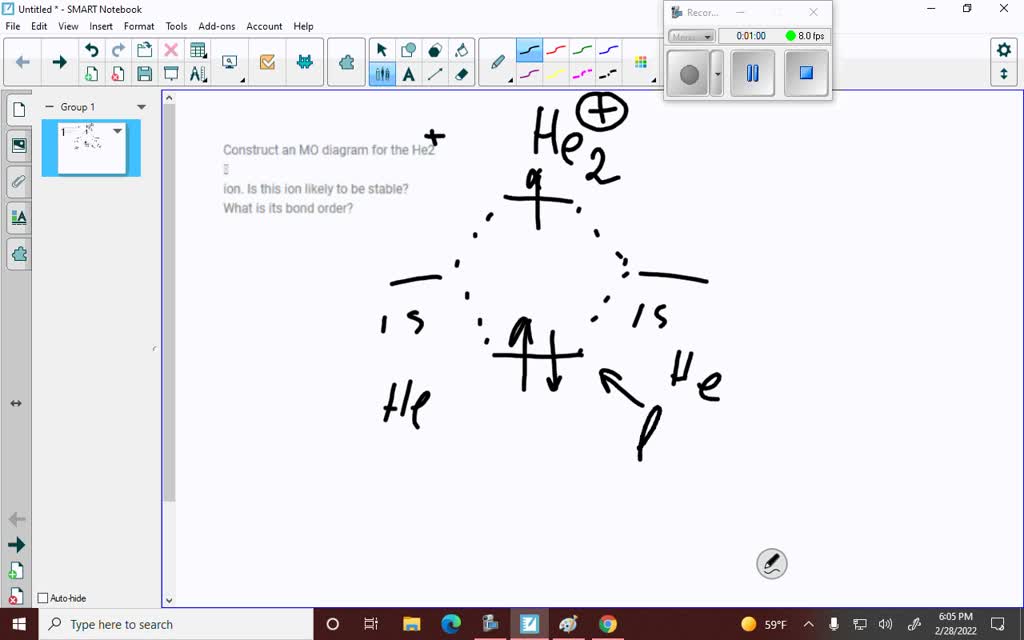Pause the screen recording

point(751,72)
